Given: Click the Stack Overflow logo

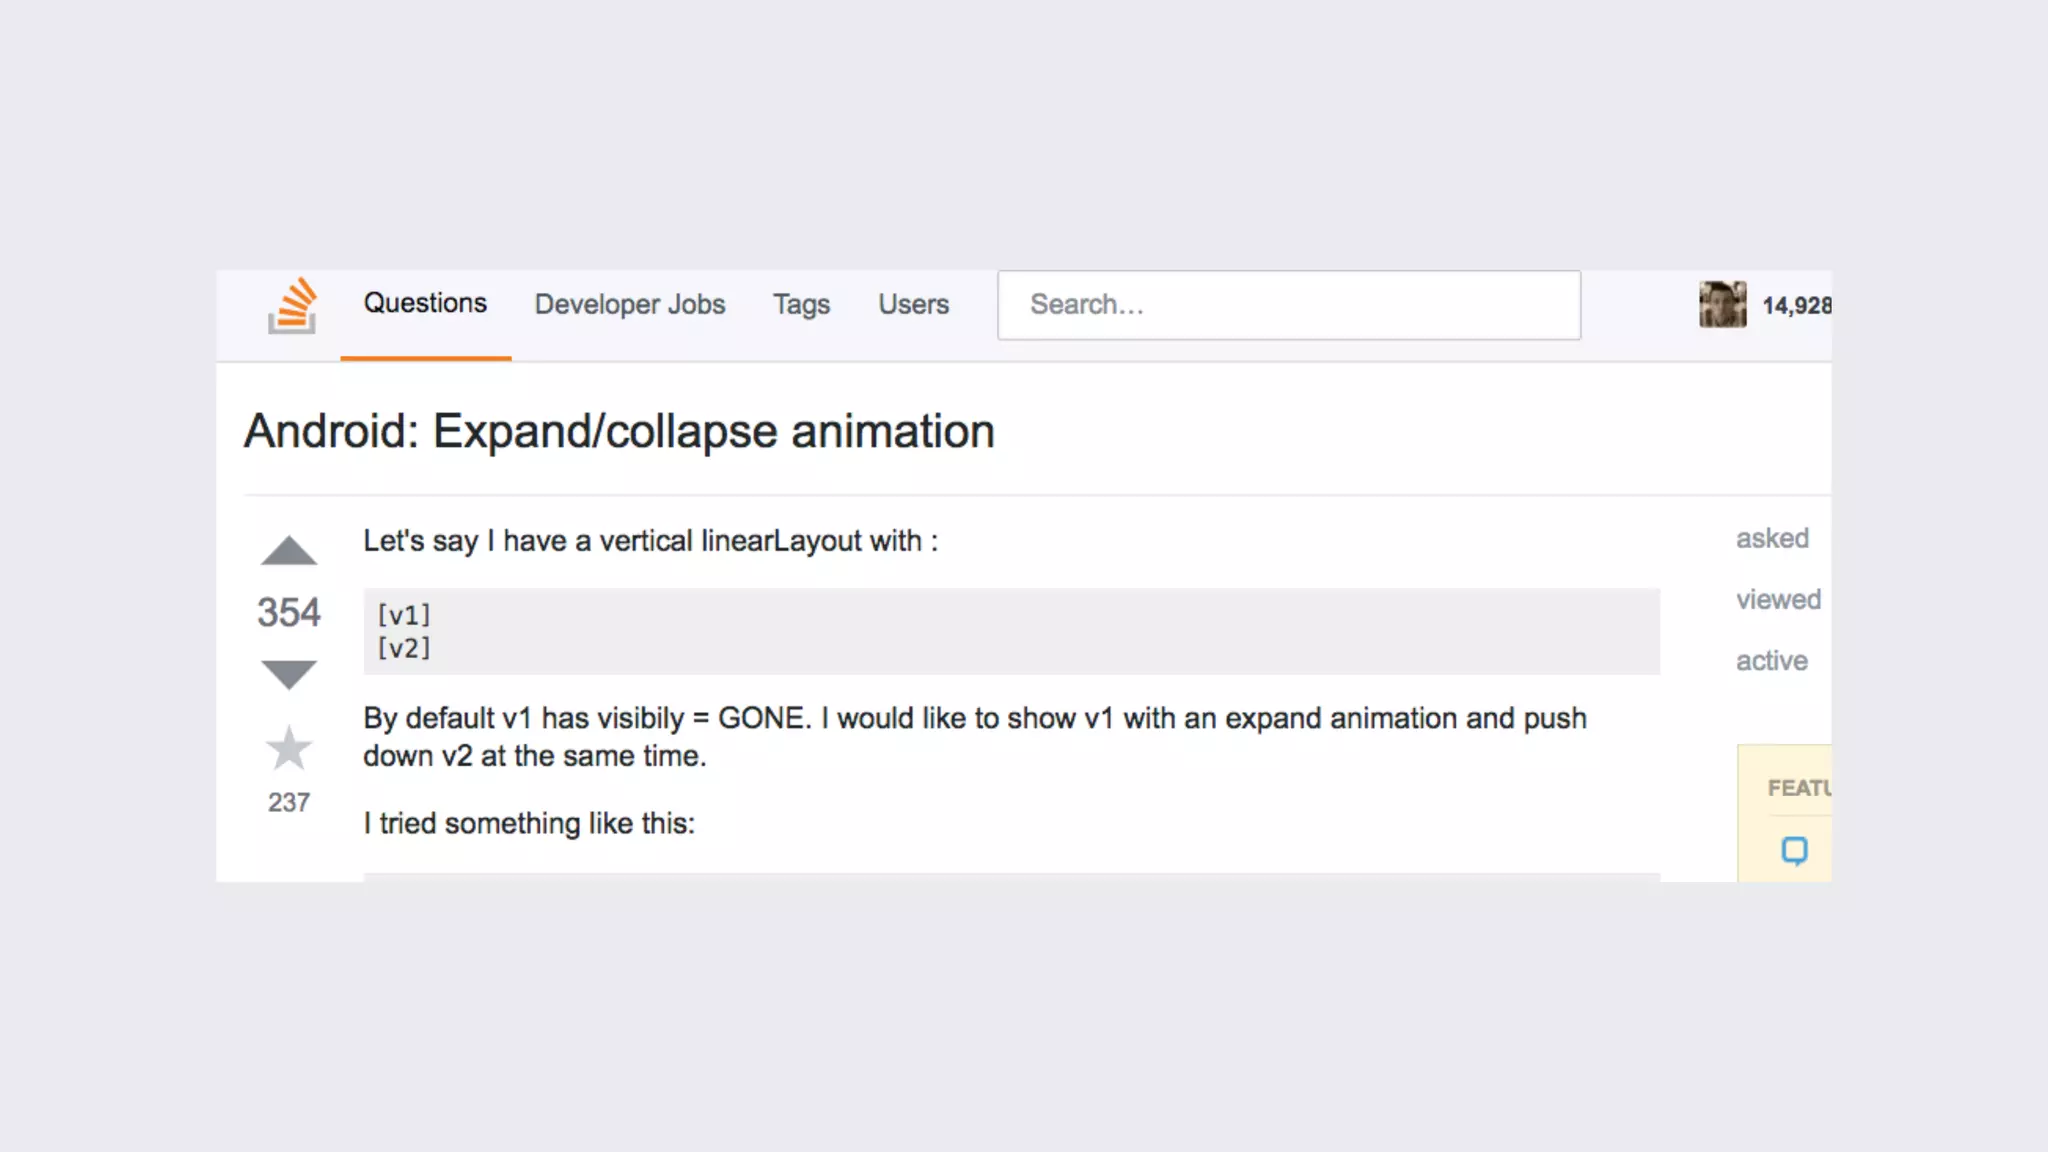Looking at the screenshot, I should point(292,305).
